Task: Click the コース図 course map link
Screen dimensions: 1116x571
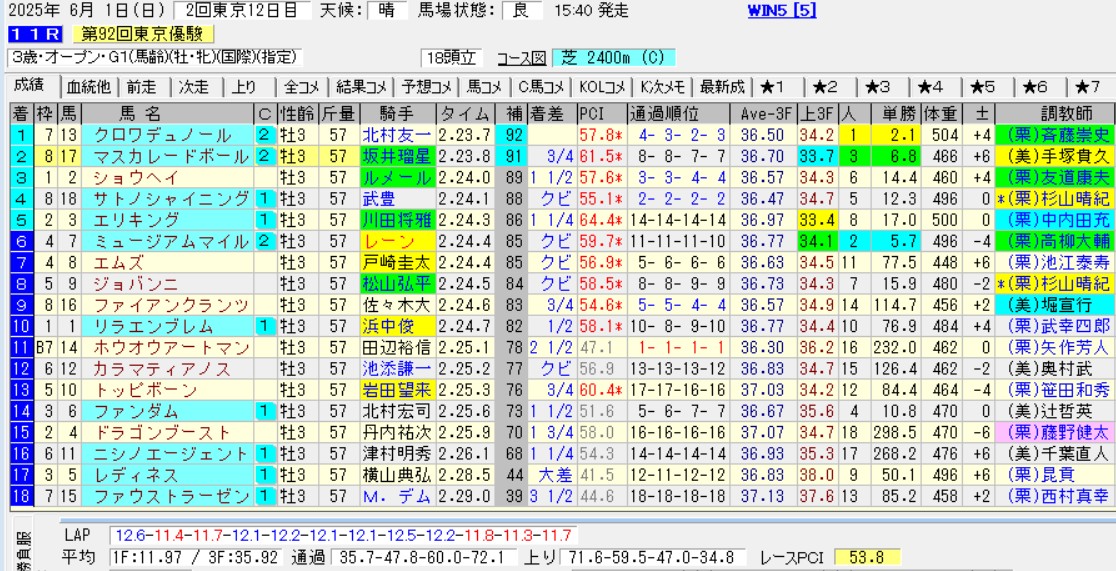Action: pyautogui.click(x=524, y=58)
